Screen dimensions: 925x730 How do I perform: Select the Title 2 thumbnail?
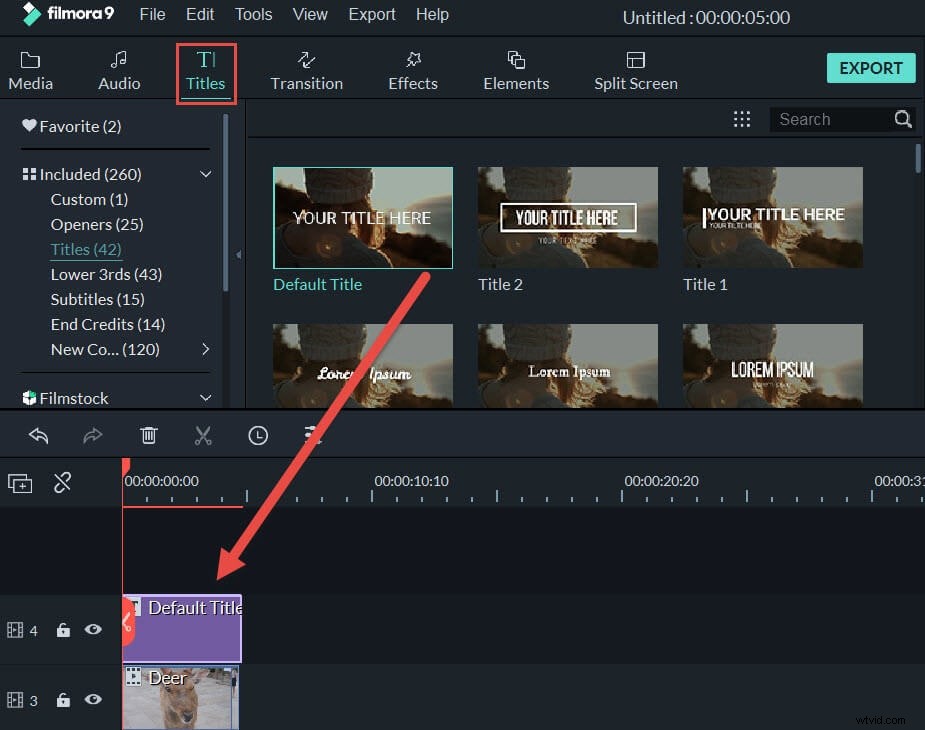click(x=567, y=217)
